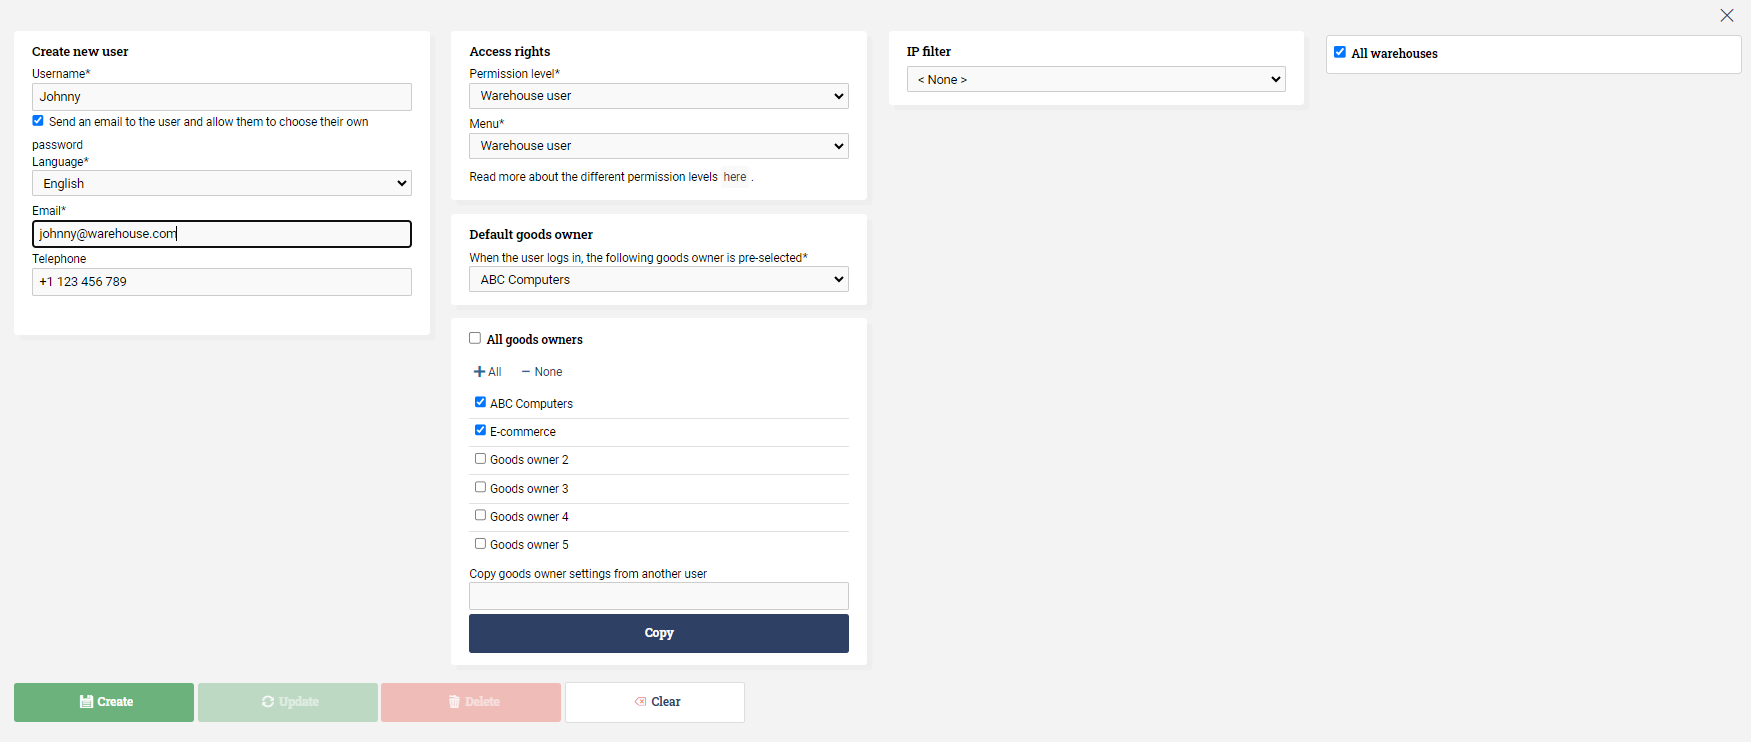Open the permission levels 'here' link

[x=735, y=177]
